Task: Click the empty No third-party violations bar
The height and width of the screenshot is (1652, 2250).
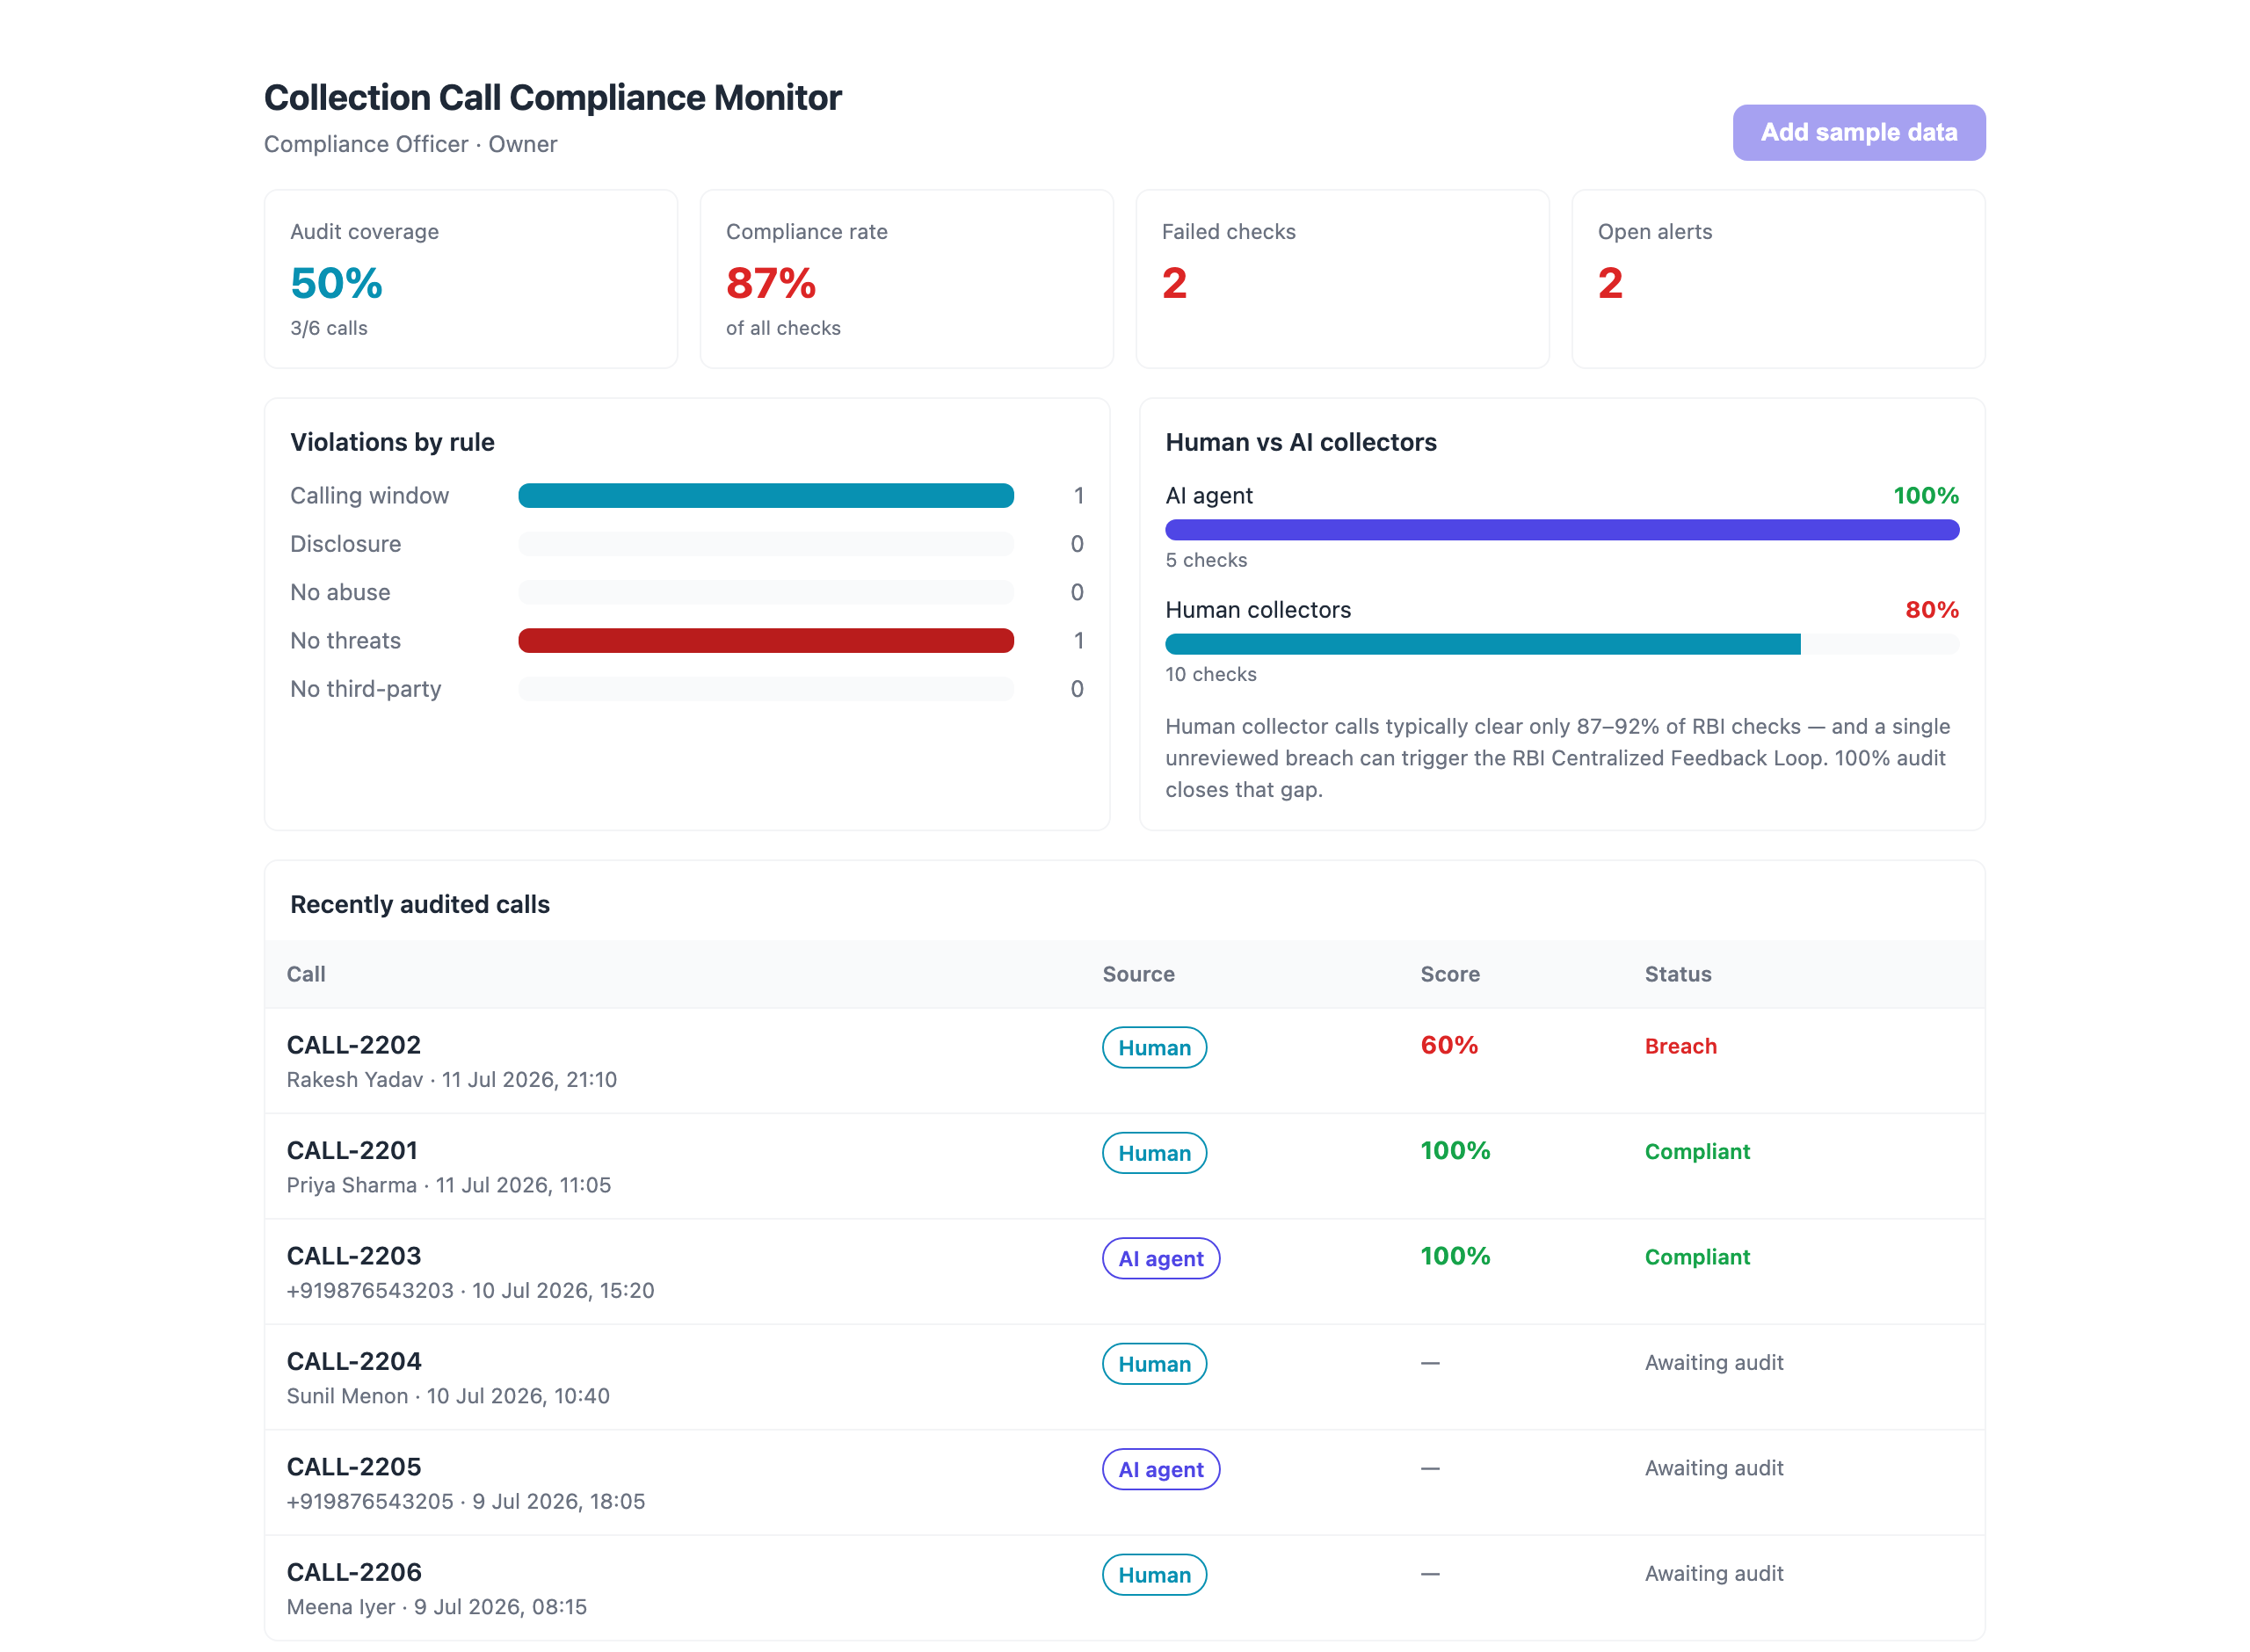Action: click(765, 688)
